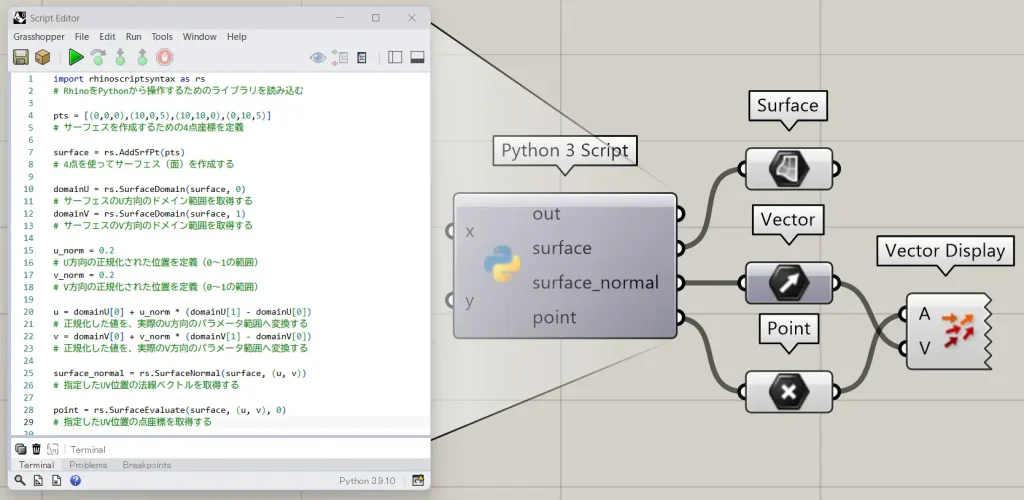Click the line starting 'surface_normal = rs.SurfaceNormal'
Image resolution: width=1024 pixels, height=500 pixels.
pos(180,373)
